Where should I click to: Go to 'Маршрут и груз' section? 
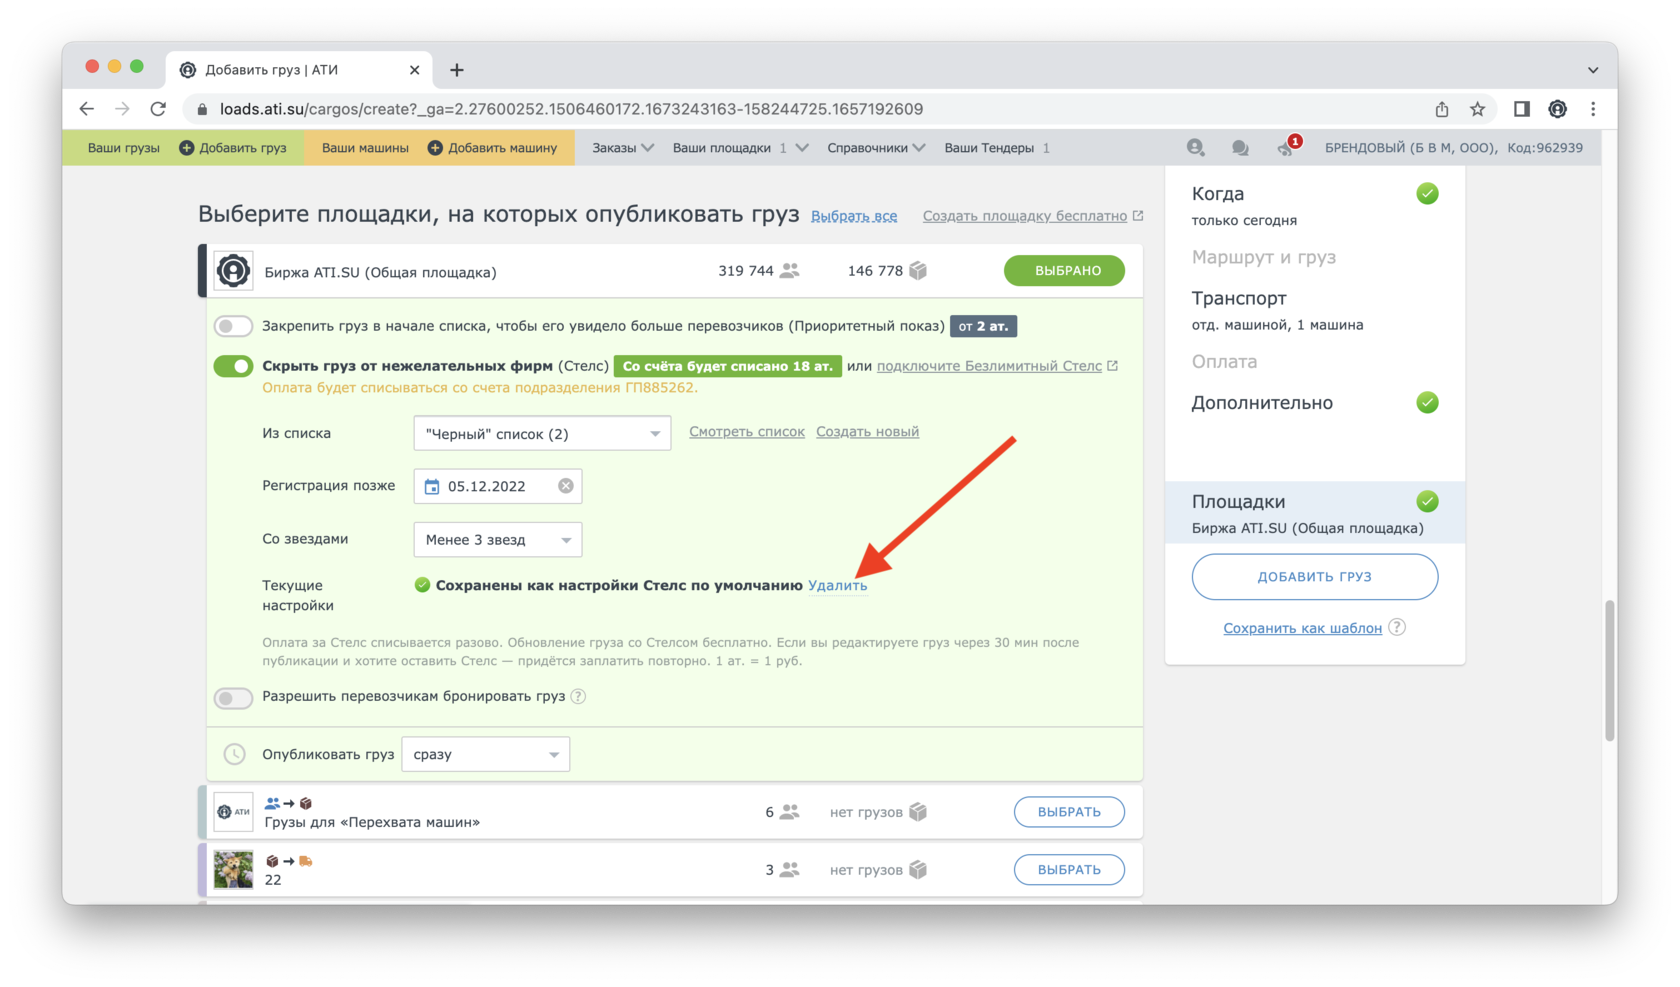coord(1263,257)
